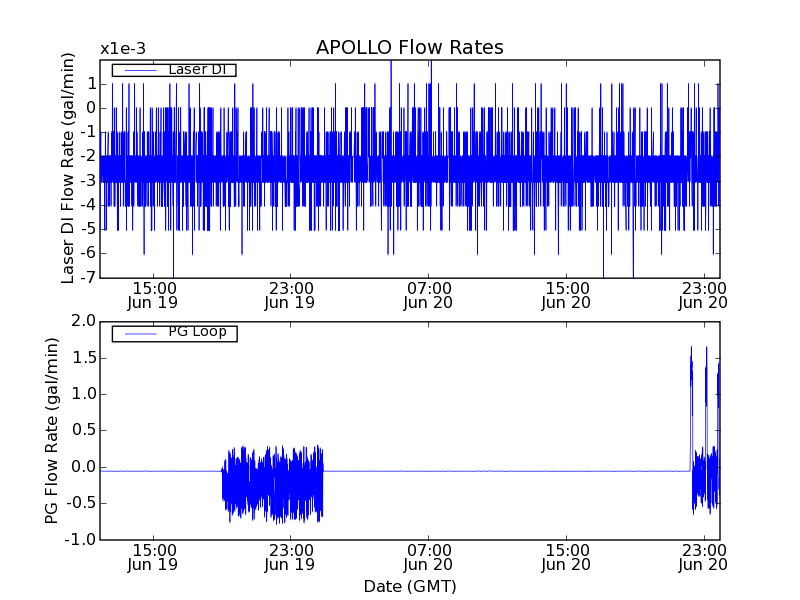Select the PG Flow Rate y-axis label

point(52,430)
